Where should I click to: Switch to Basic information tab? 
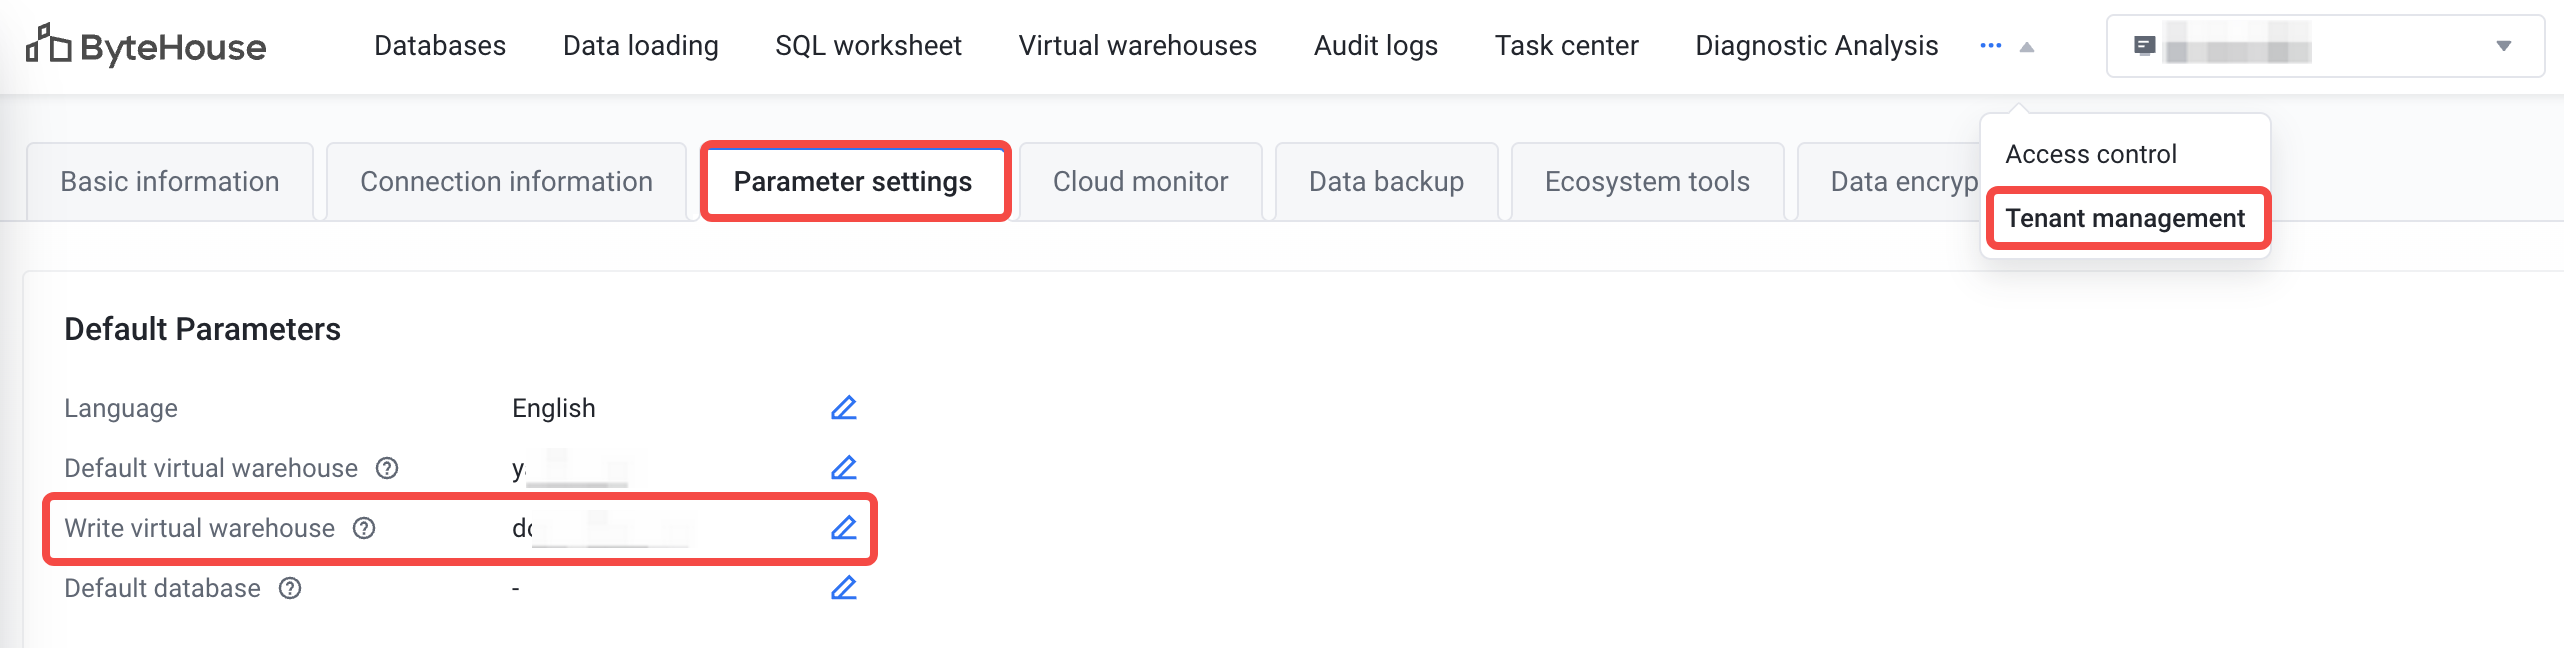170,182
